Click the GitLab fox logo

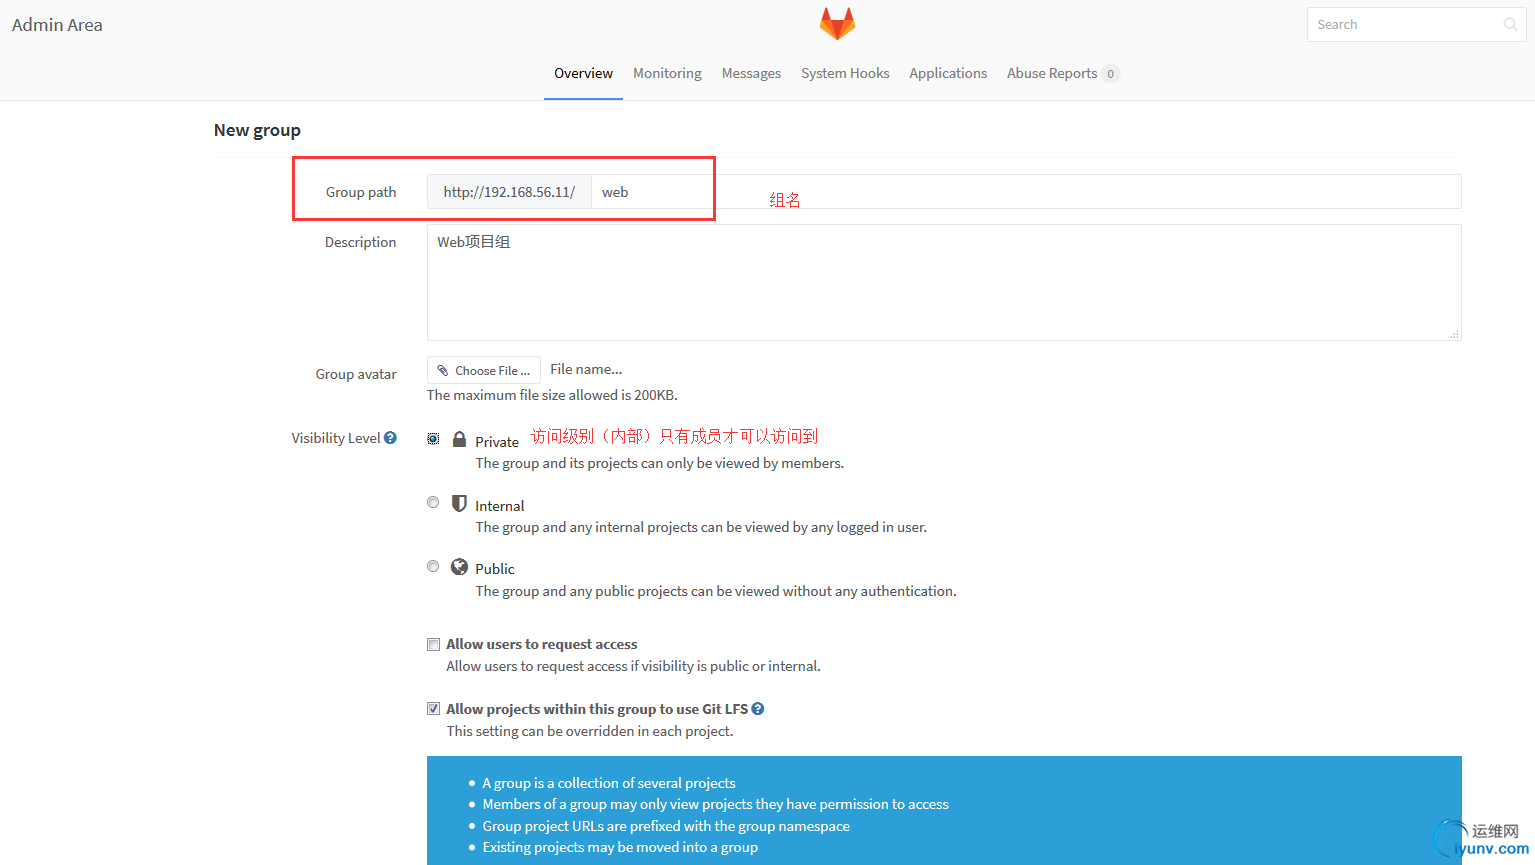click(x=837, y=24)
